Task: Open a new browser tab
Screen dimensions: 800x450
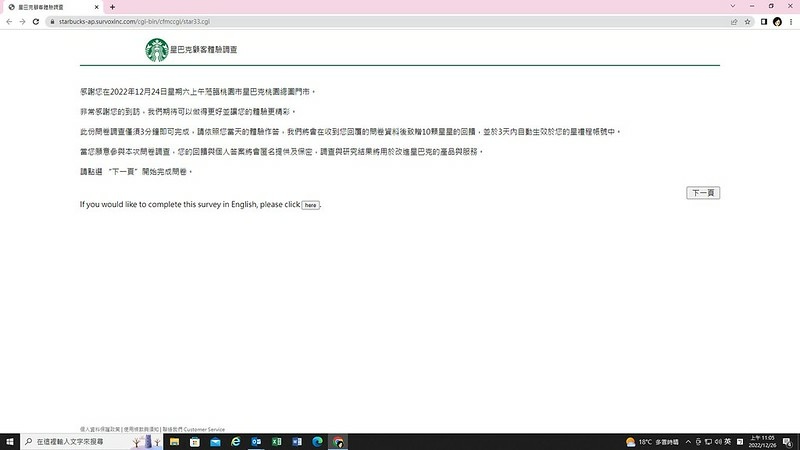Action: (x=112, y=7)
